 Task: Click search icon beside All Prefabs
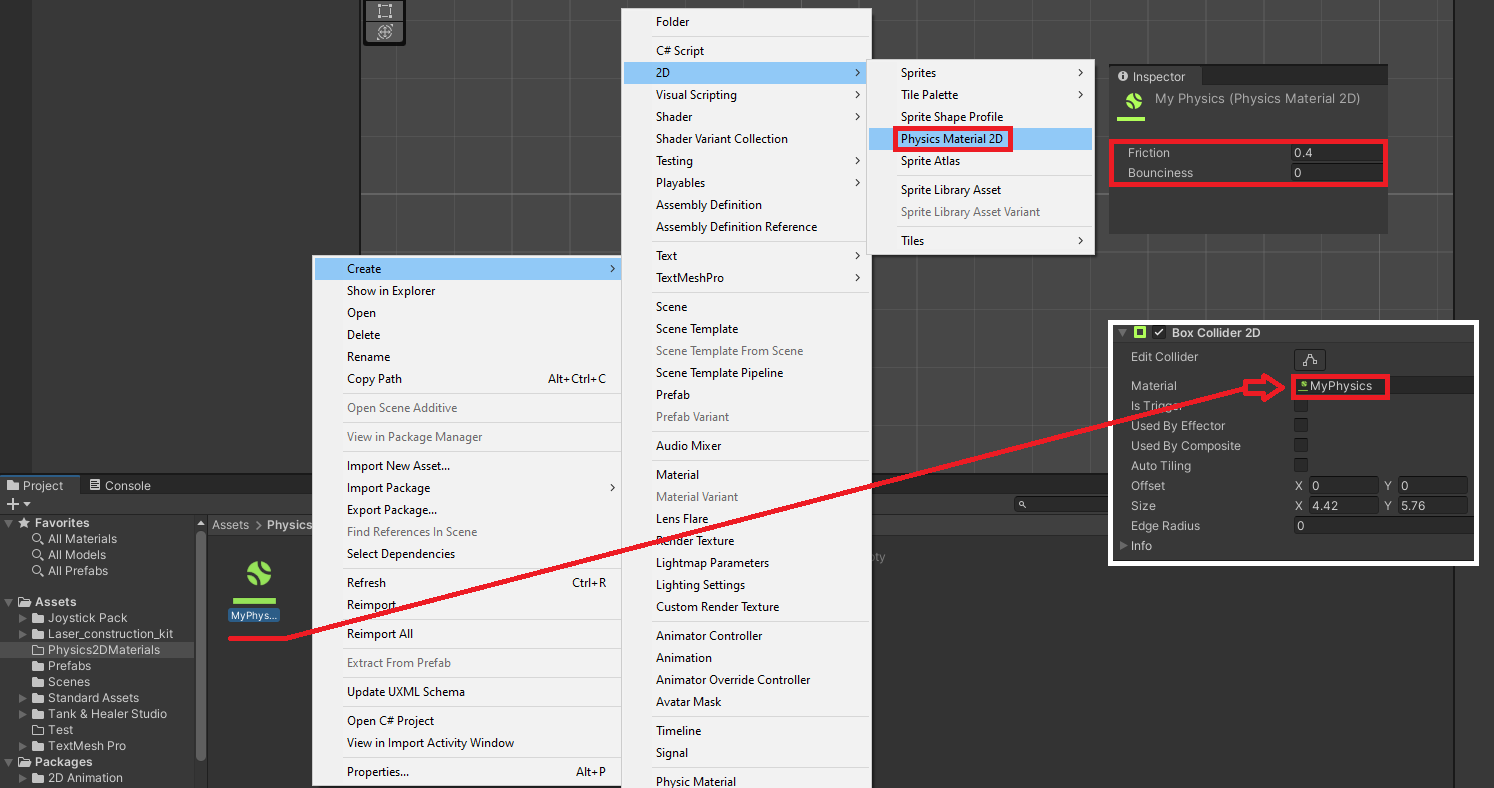tap(38, 571)
